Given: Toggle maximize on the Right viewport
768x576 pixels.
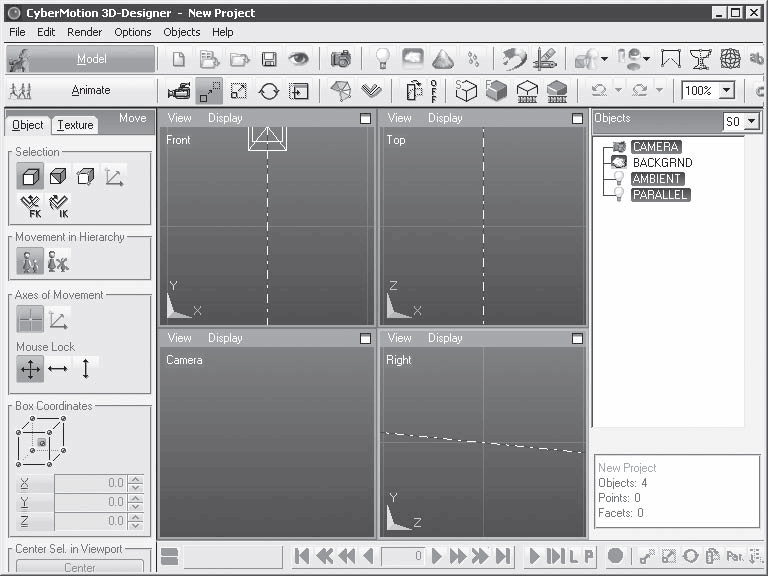Looking at the screenshot, I should tap(578, 338).
